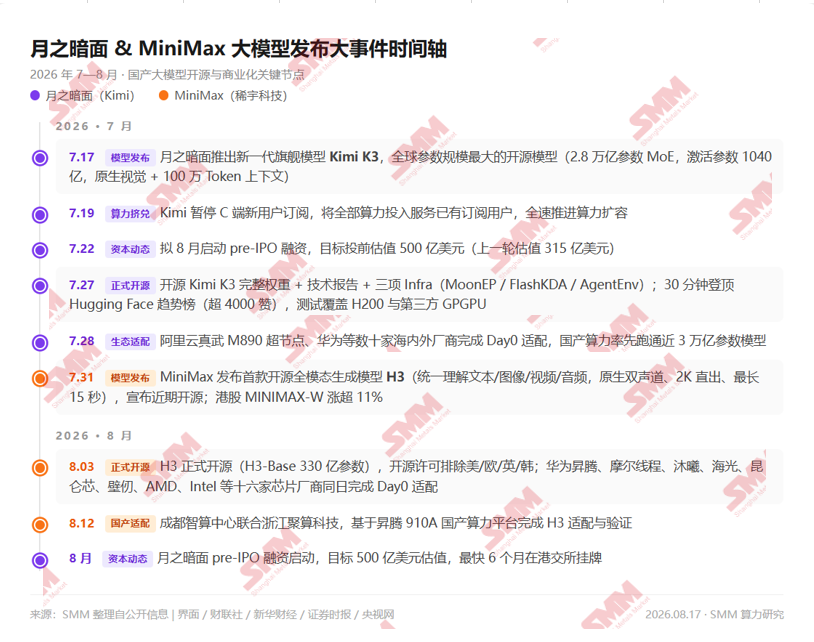Click the '生态适配' tag

click(130, 342)
